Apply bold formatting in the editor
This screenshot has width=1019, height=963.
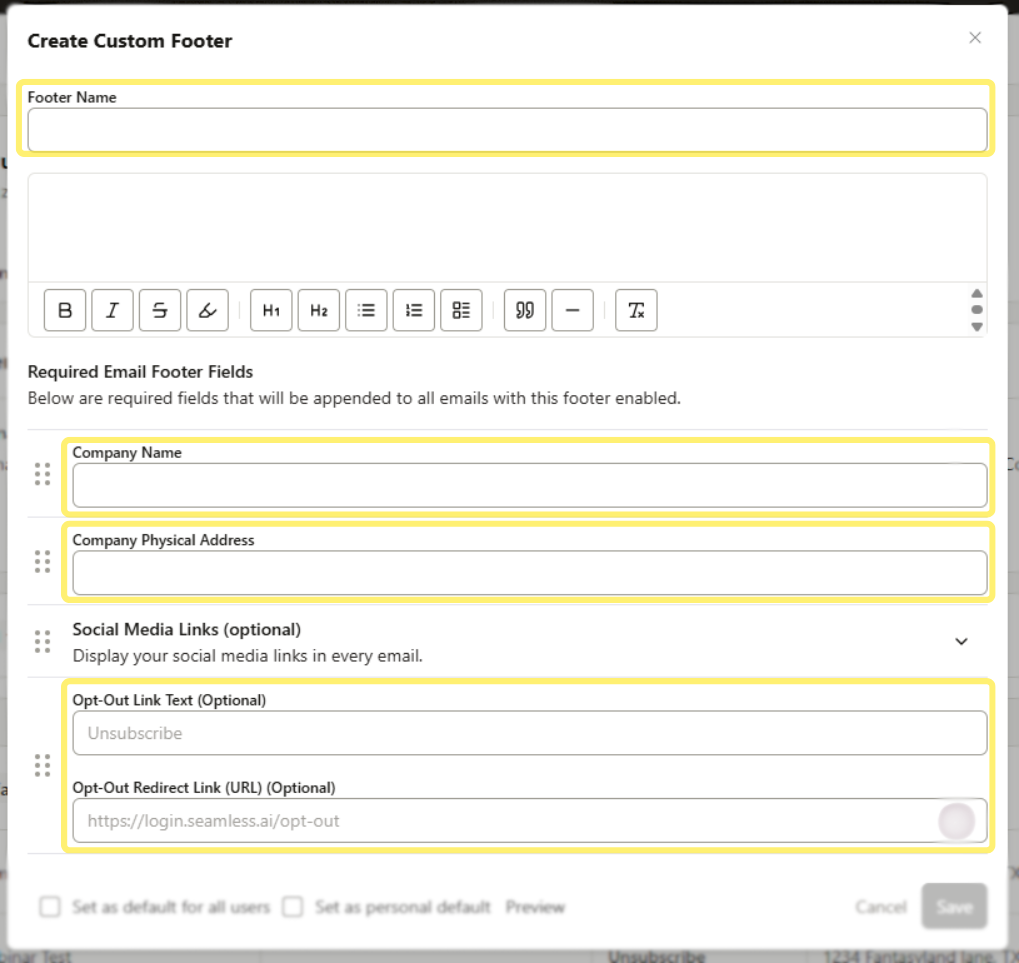pos(64,310)
